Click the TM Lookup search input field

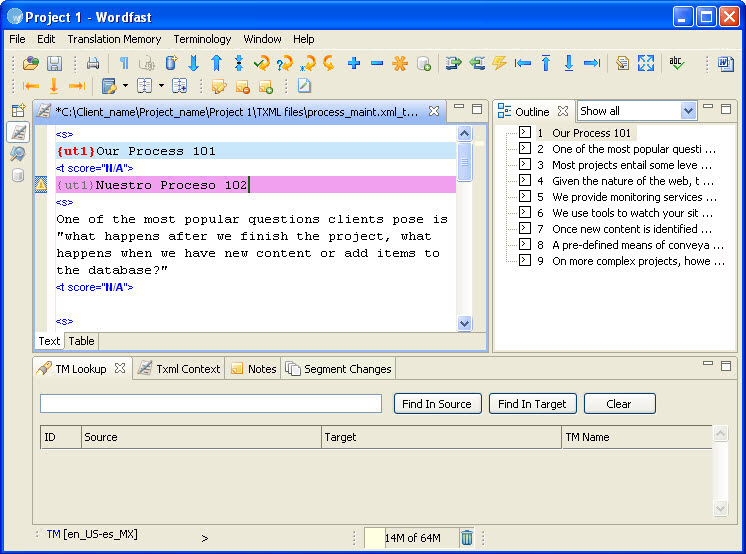(211, 404)
